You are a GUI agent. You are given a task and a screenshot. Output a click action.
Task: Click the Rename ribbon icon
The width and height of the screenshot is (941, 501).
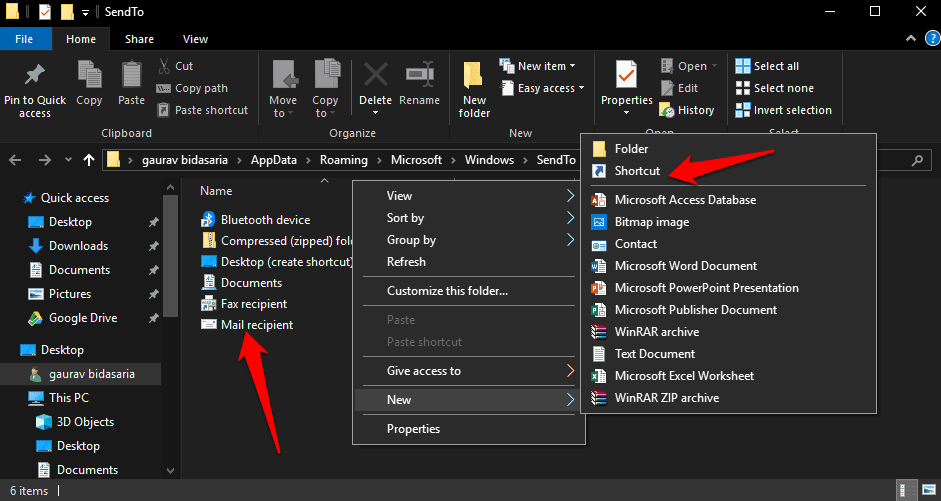[x=419, y=75]
